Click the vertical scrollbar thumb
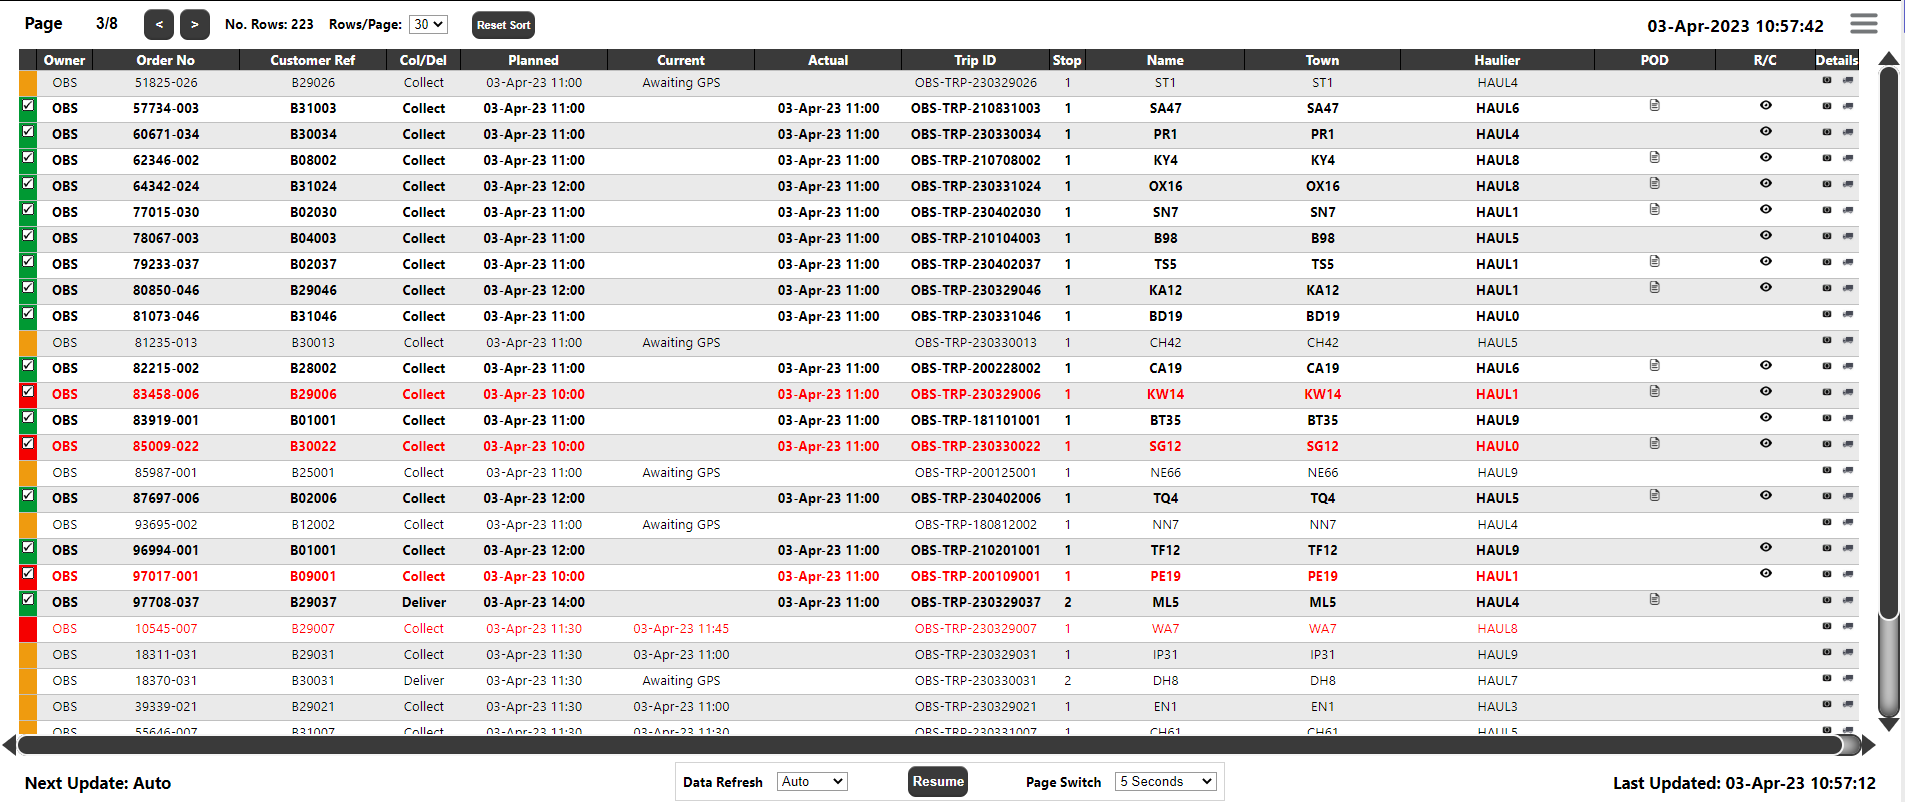Image resolution: width=1905 pixels, height=802 pixels. point(1888,343)
